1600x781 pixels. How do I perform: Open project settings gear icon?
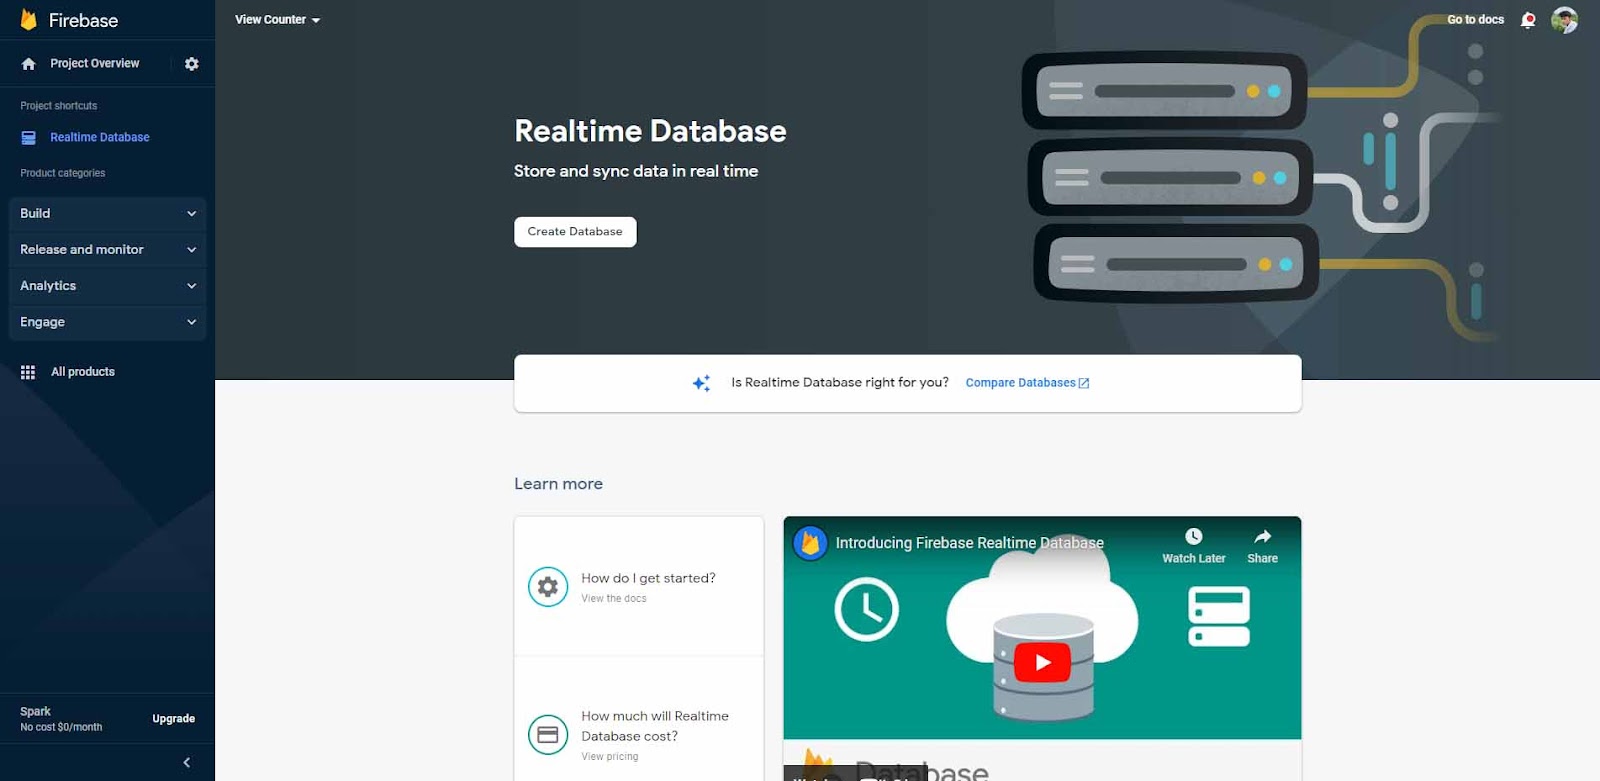(x=192, y=64)
